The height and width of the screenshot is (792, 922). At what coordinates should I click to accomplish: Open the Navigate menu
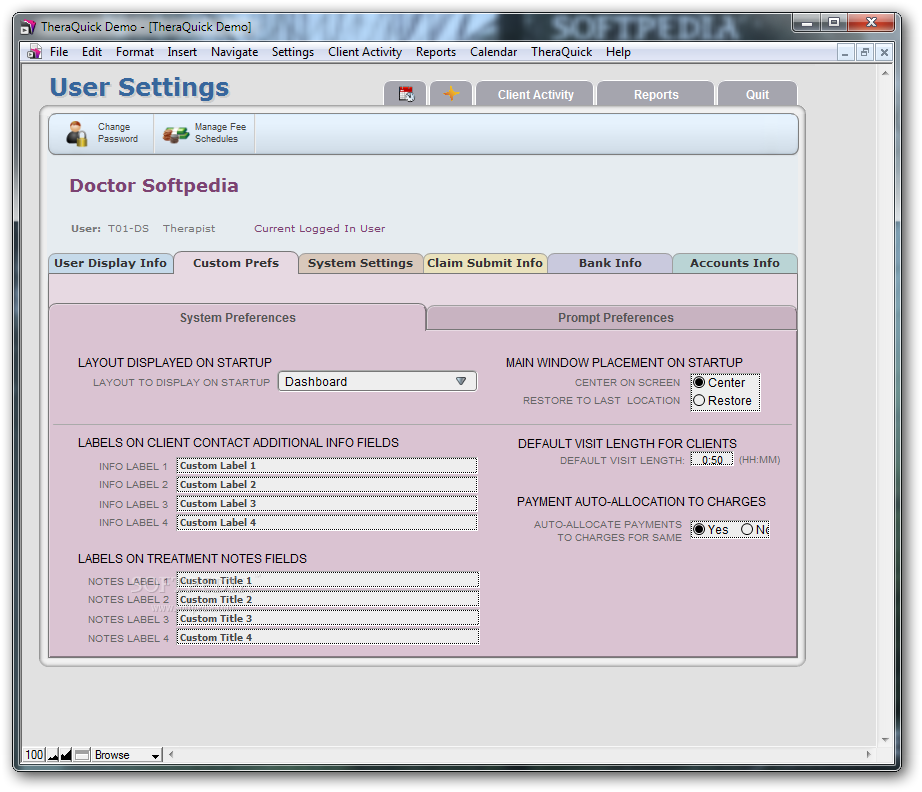click(x=234, y=52)
